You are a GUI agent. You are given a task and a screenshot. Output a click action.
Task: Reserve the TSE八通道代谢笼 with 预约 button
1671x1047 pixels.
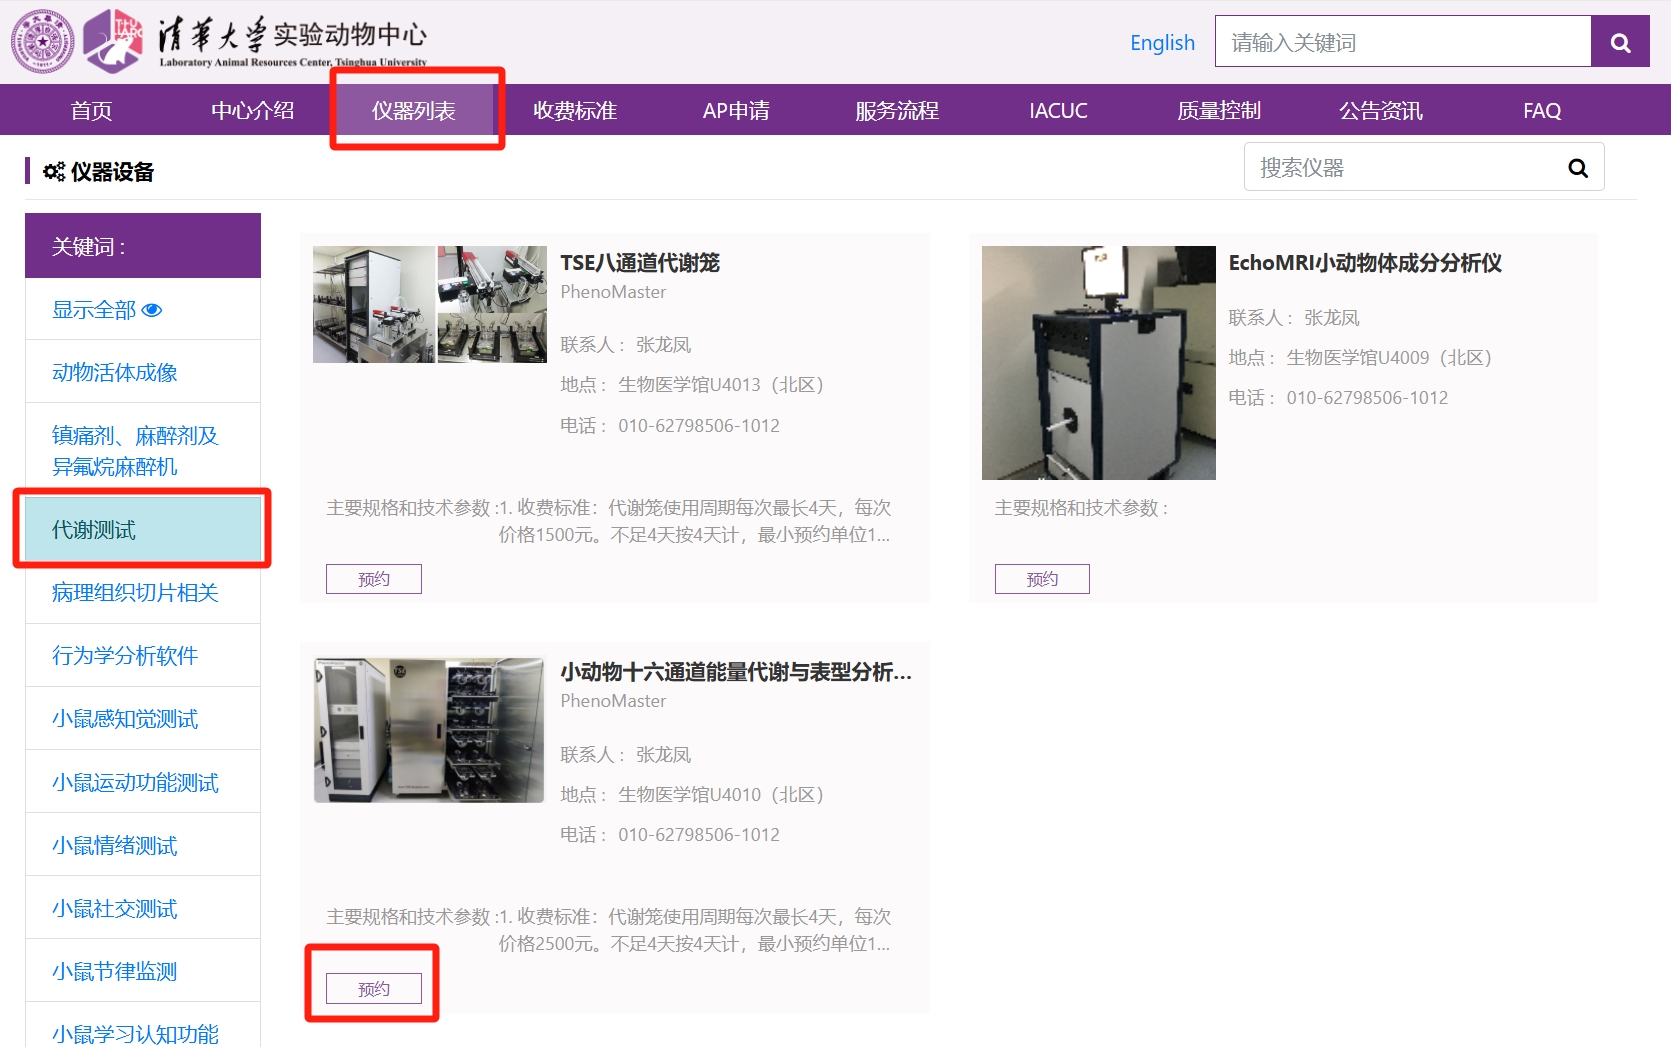click(x=374, y=579)
